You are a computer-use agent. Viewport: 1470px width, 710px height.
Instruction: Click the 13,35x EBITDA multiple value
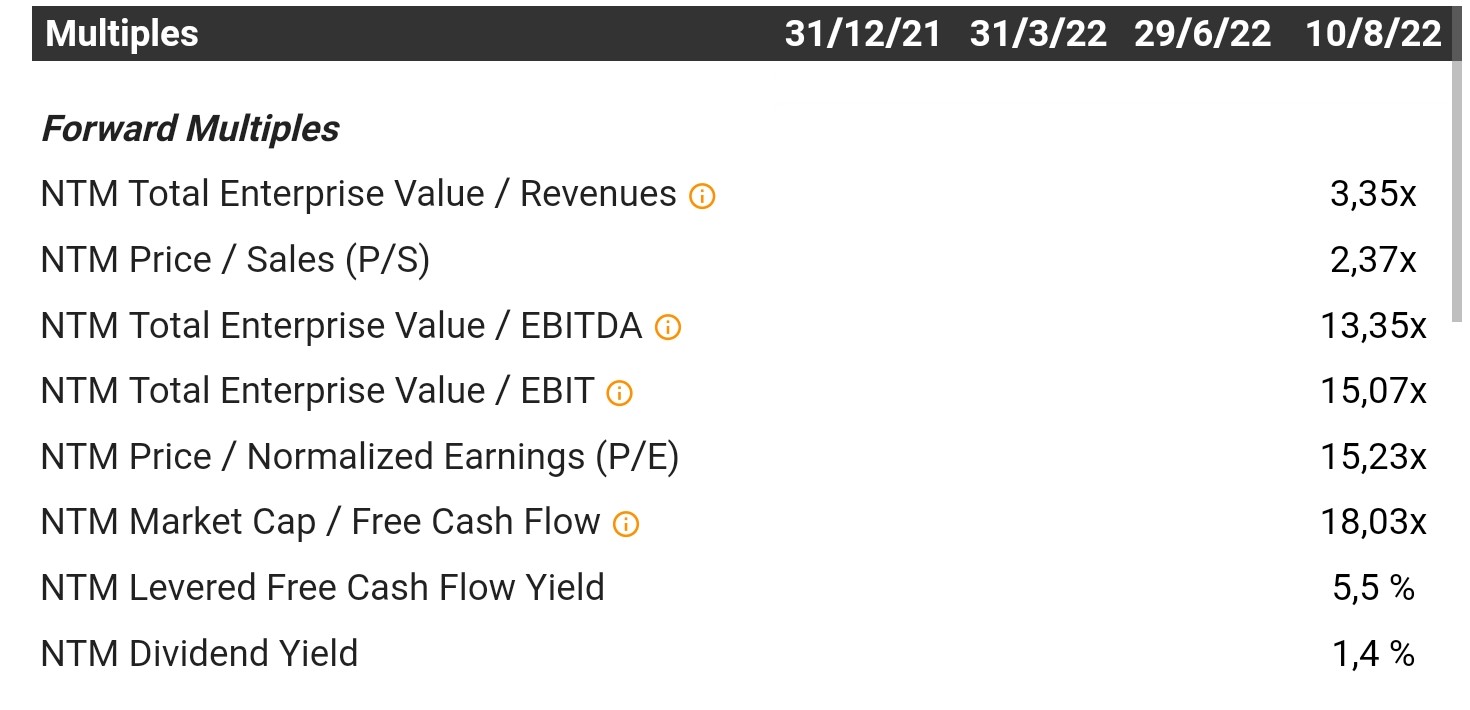(1373, 326)
